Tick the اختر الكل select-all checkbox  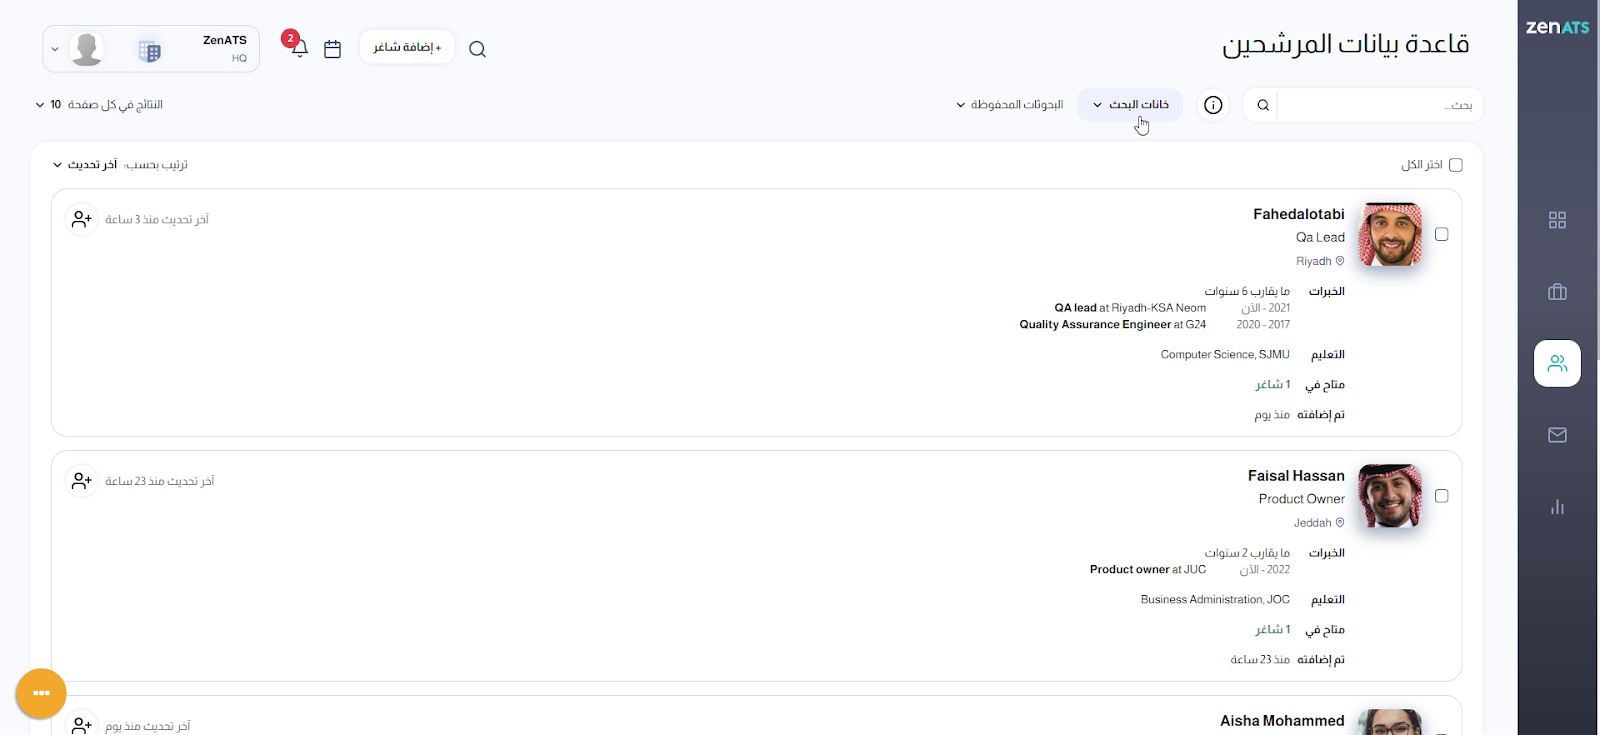[1456, 165]
